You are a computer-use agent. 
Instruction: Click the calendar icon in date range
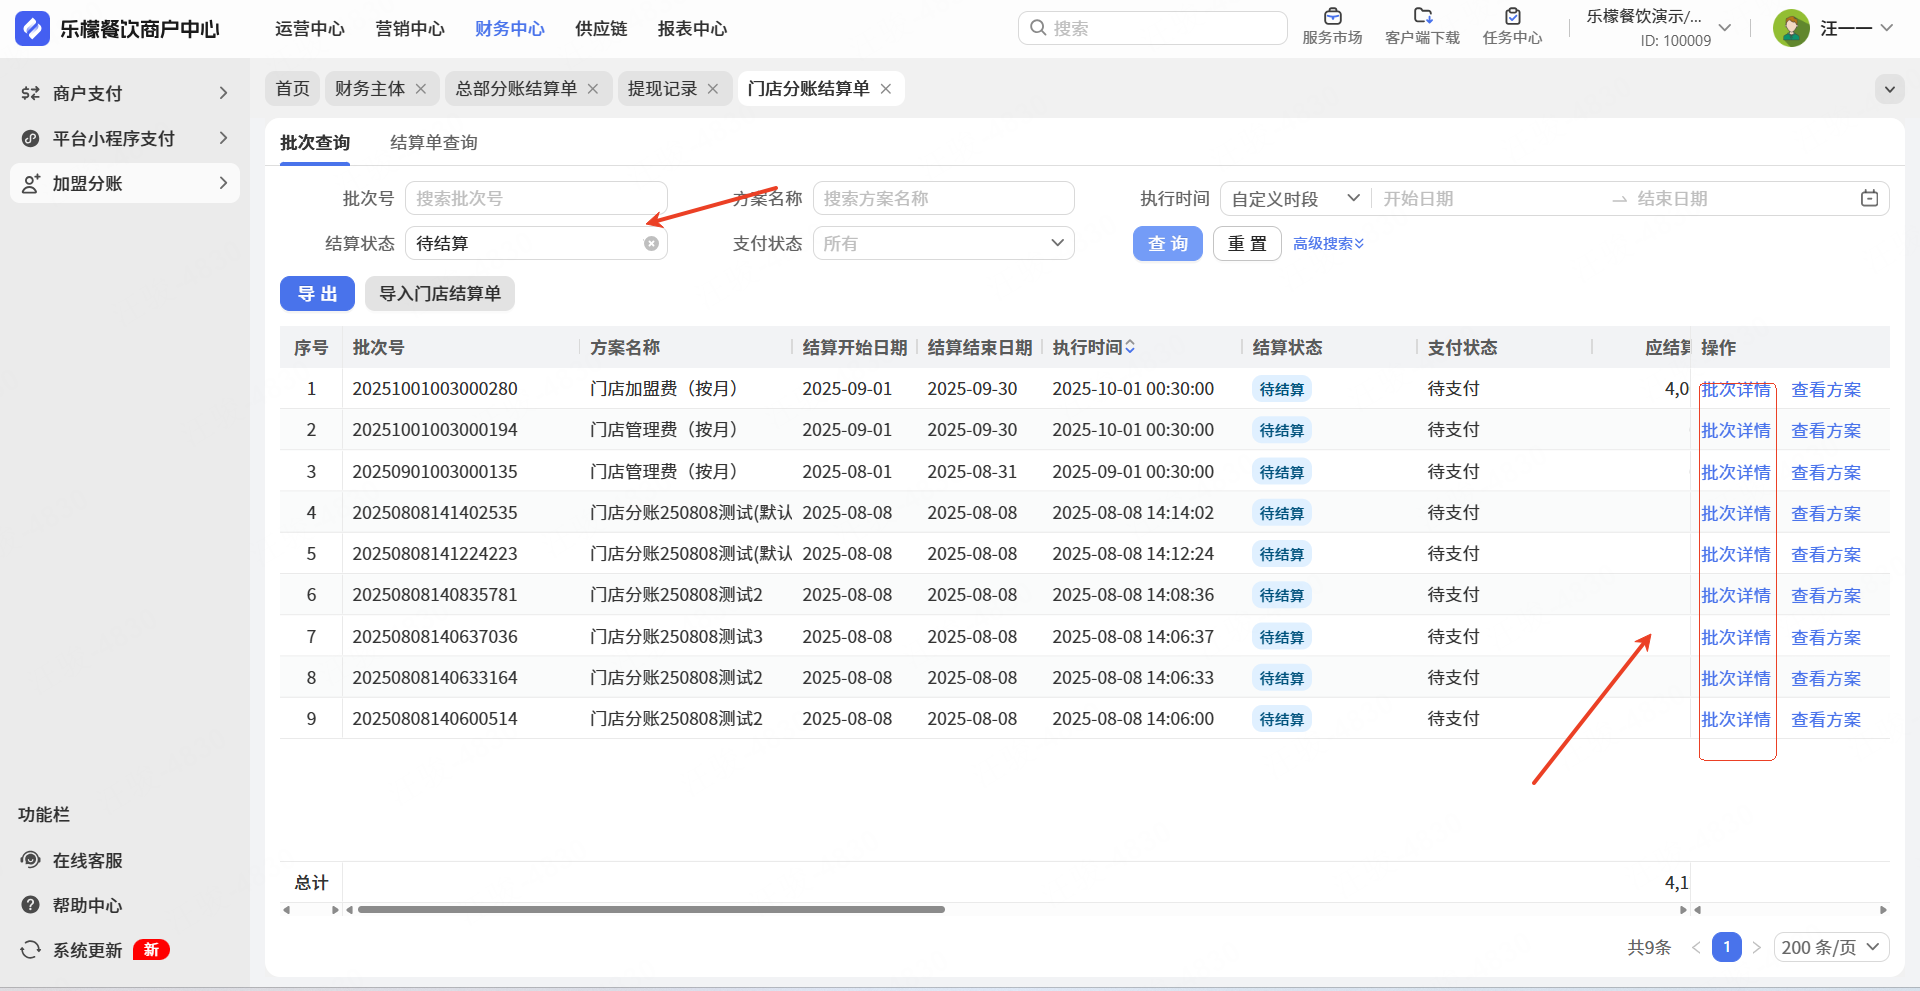[1869, 198]
